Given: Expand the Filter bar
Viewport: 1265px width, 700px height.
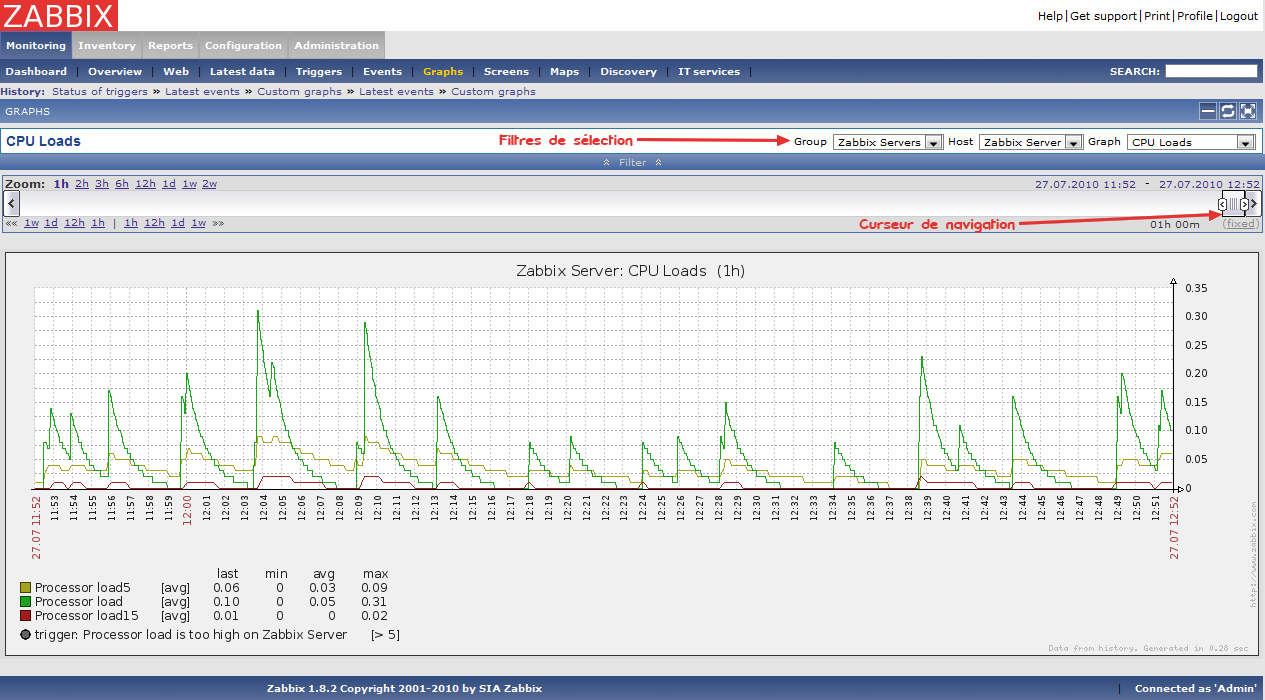Looking at the screenshot, I should coord(632,162).
